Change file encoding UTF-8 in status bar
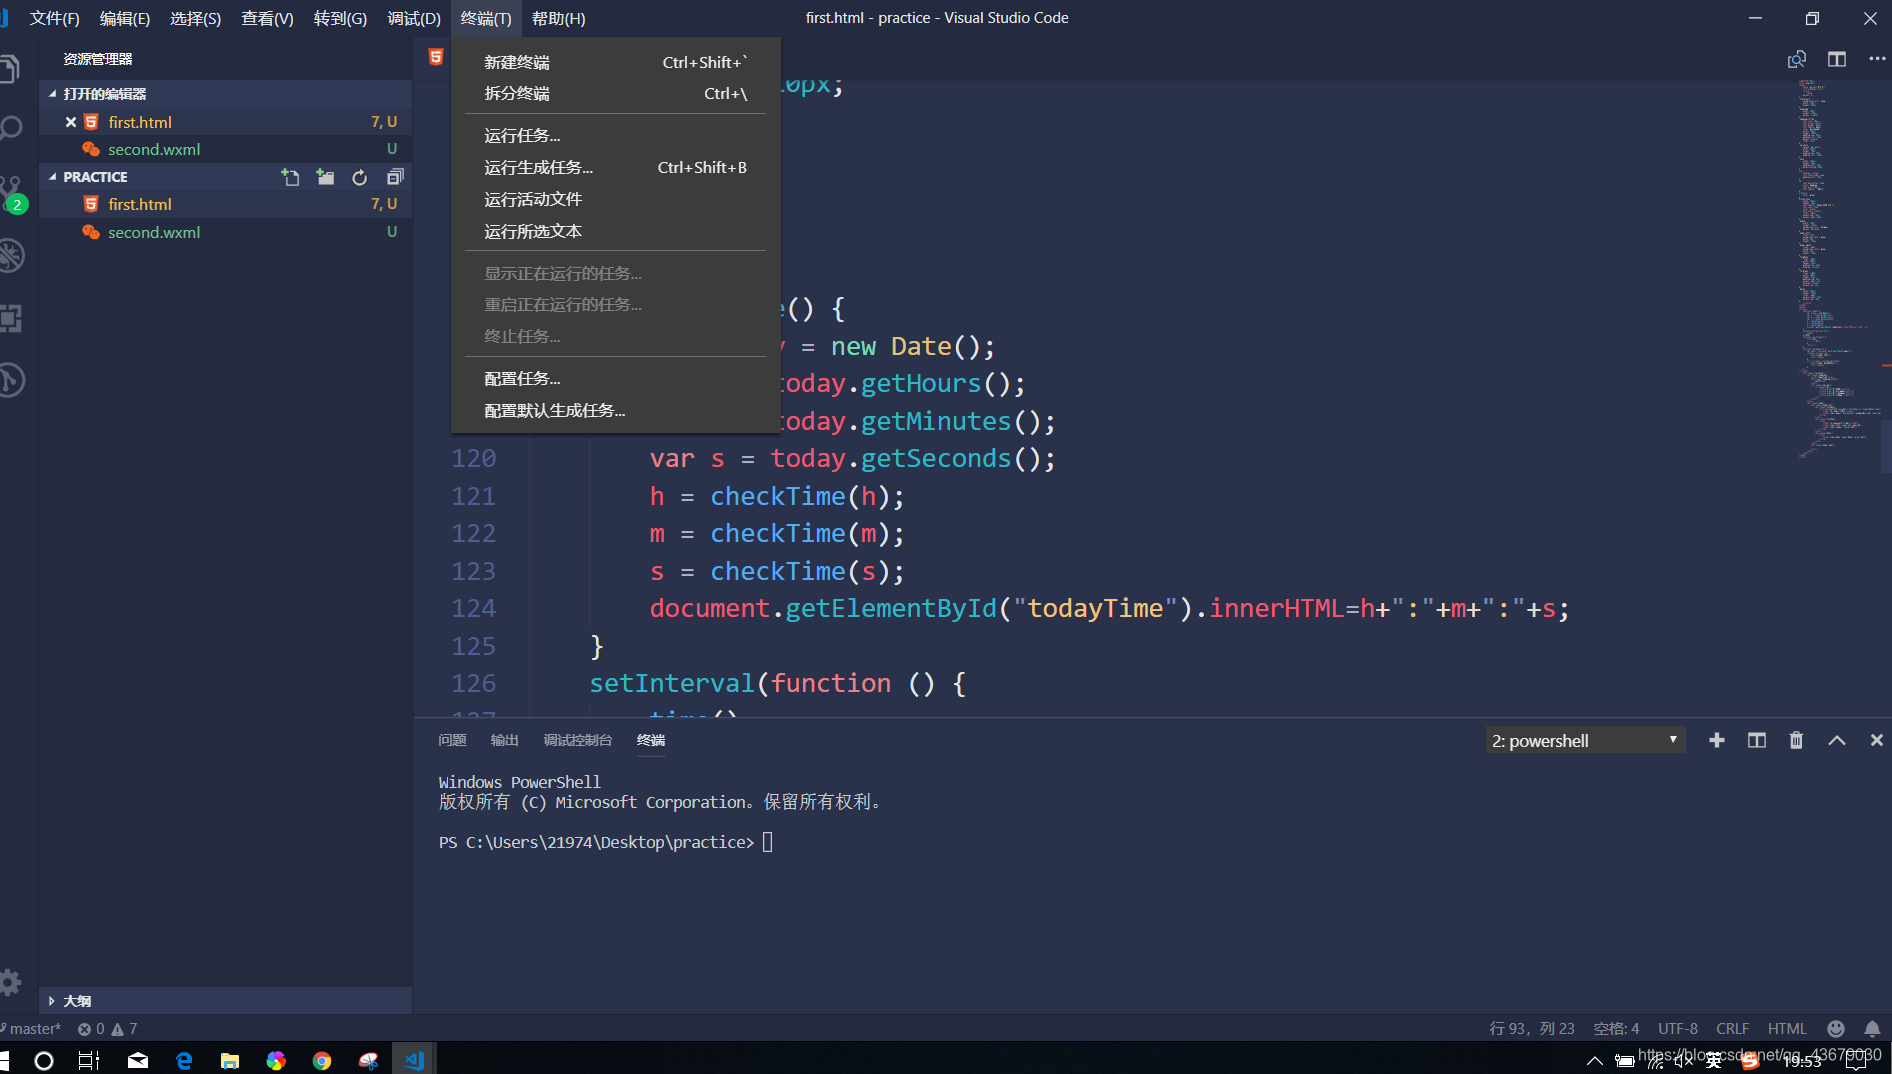 tap(1677, 1028)
